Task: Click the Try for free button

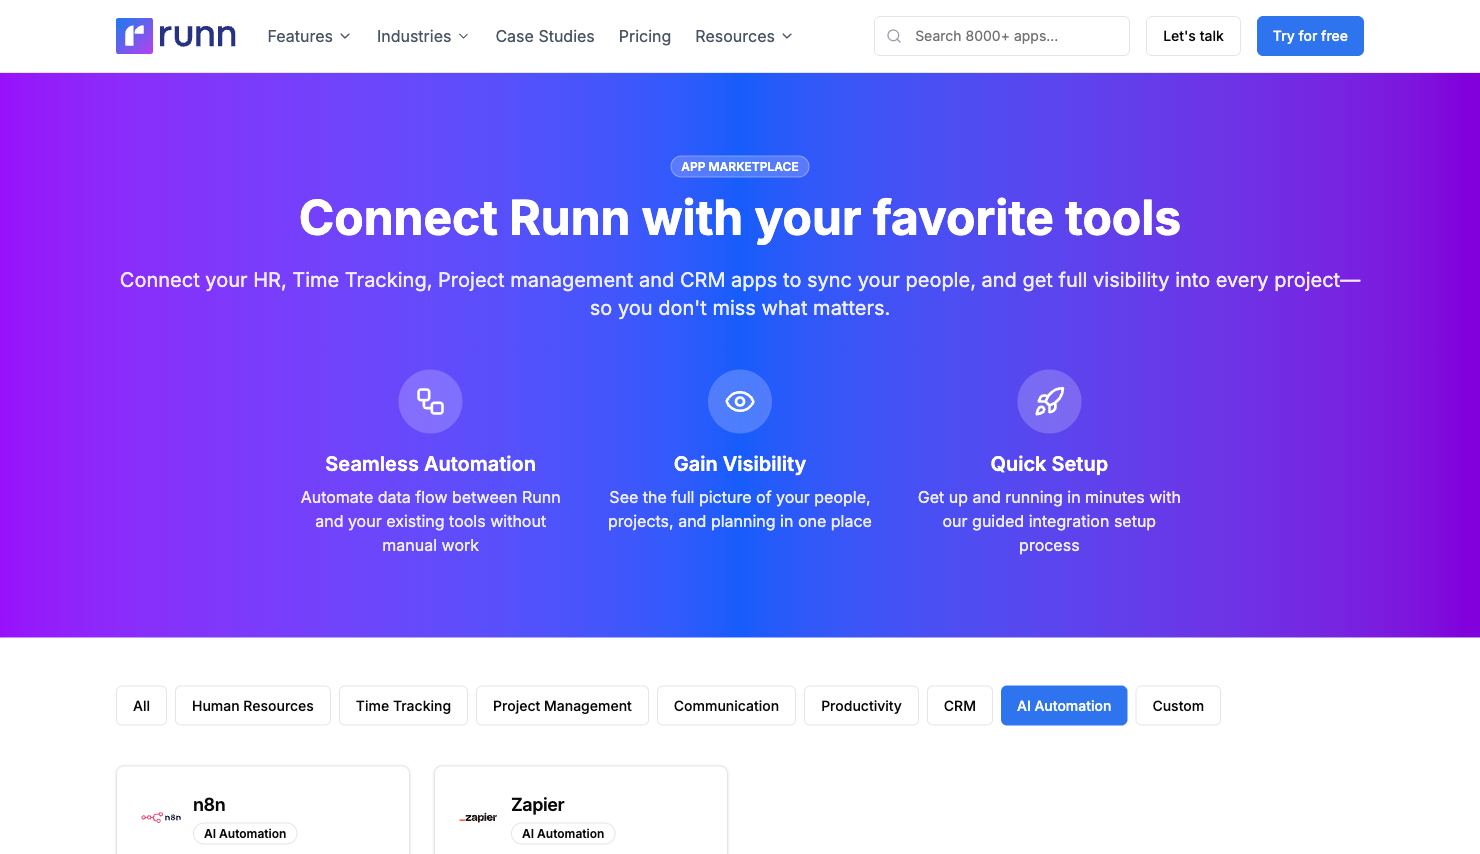Action: (x=1310, y=36)
